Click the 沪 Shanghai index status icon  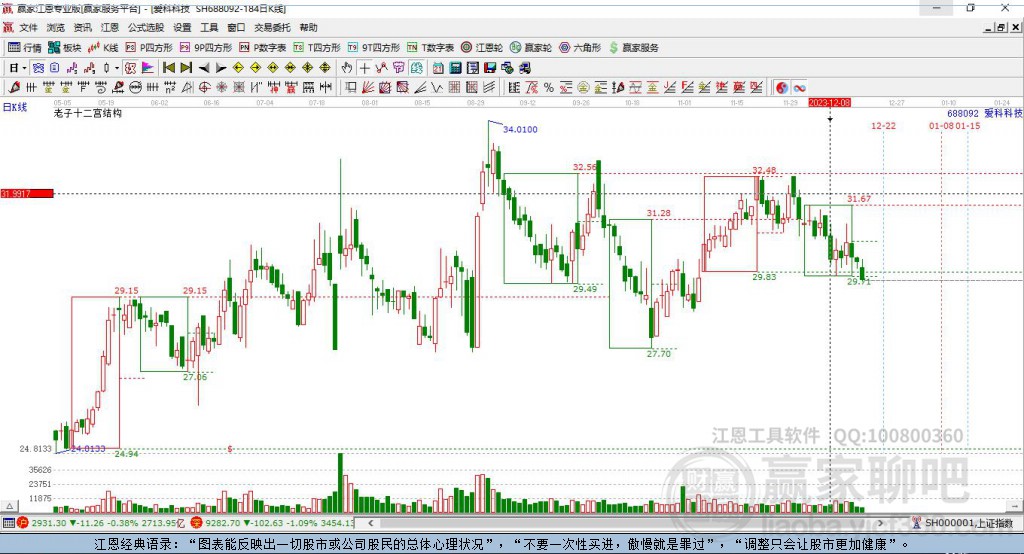pos(23,523)
